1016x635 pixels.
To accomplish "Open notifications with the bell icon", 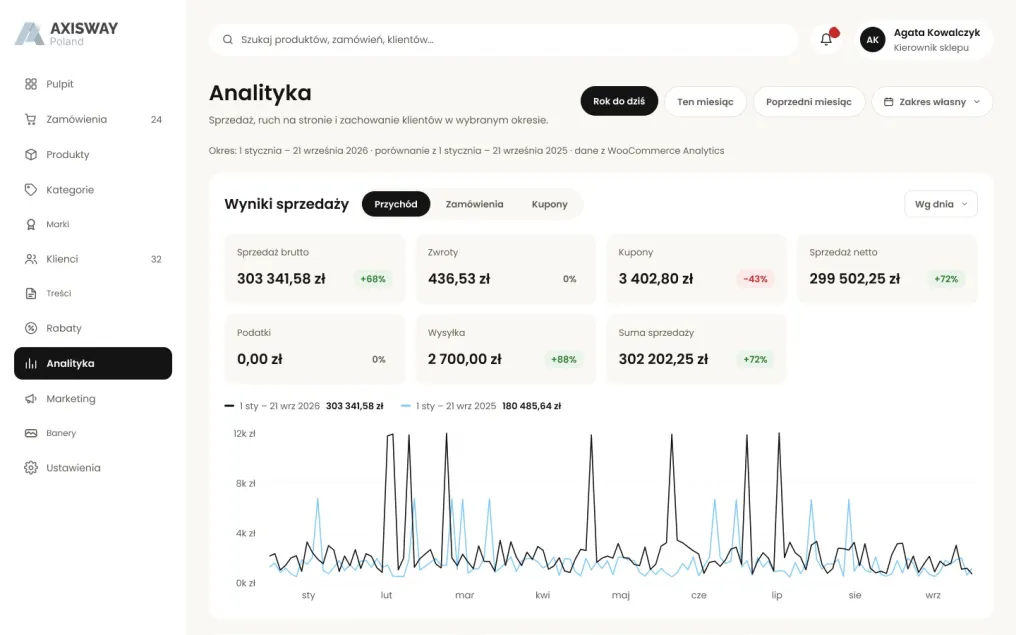I will tap(826, 39).
